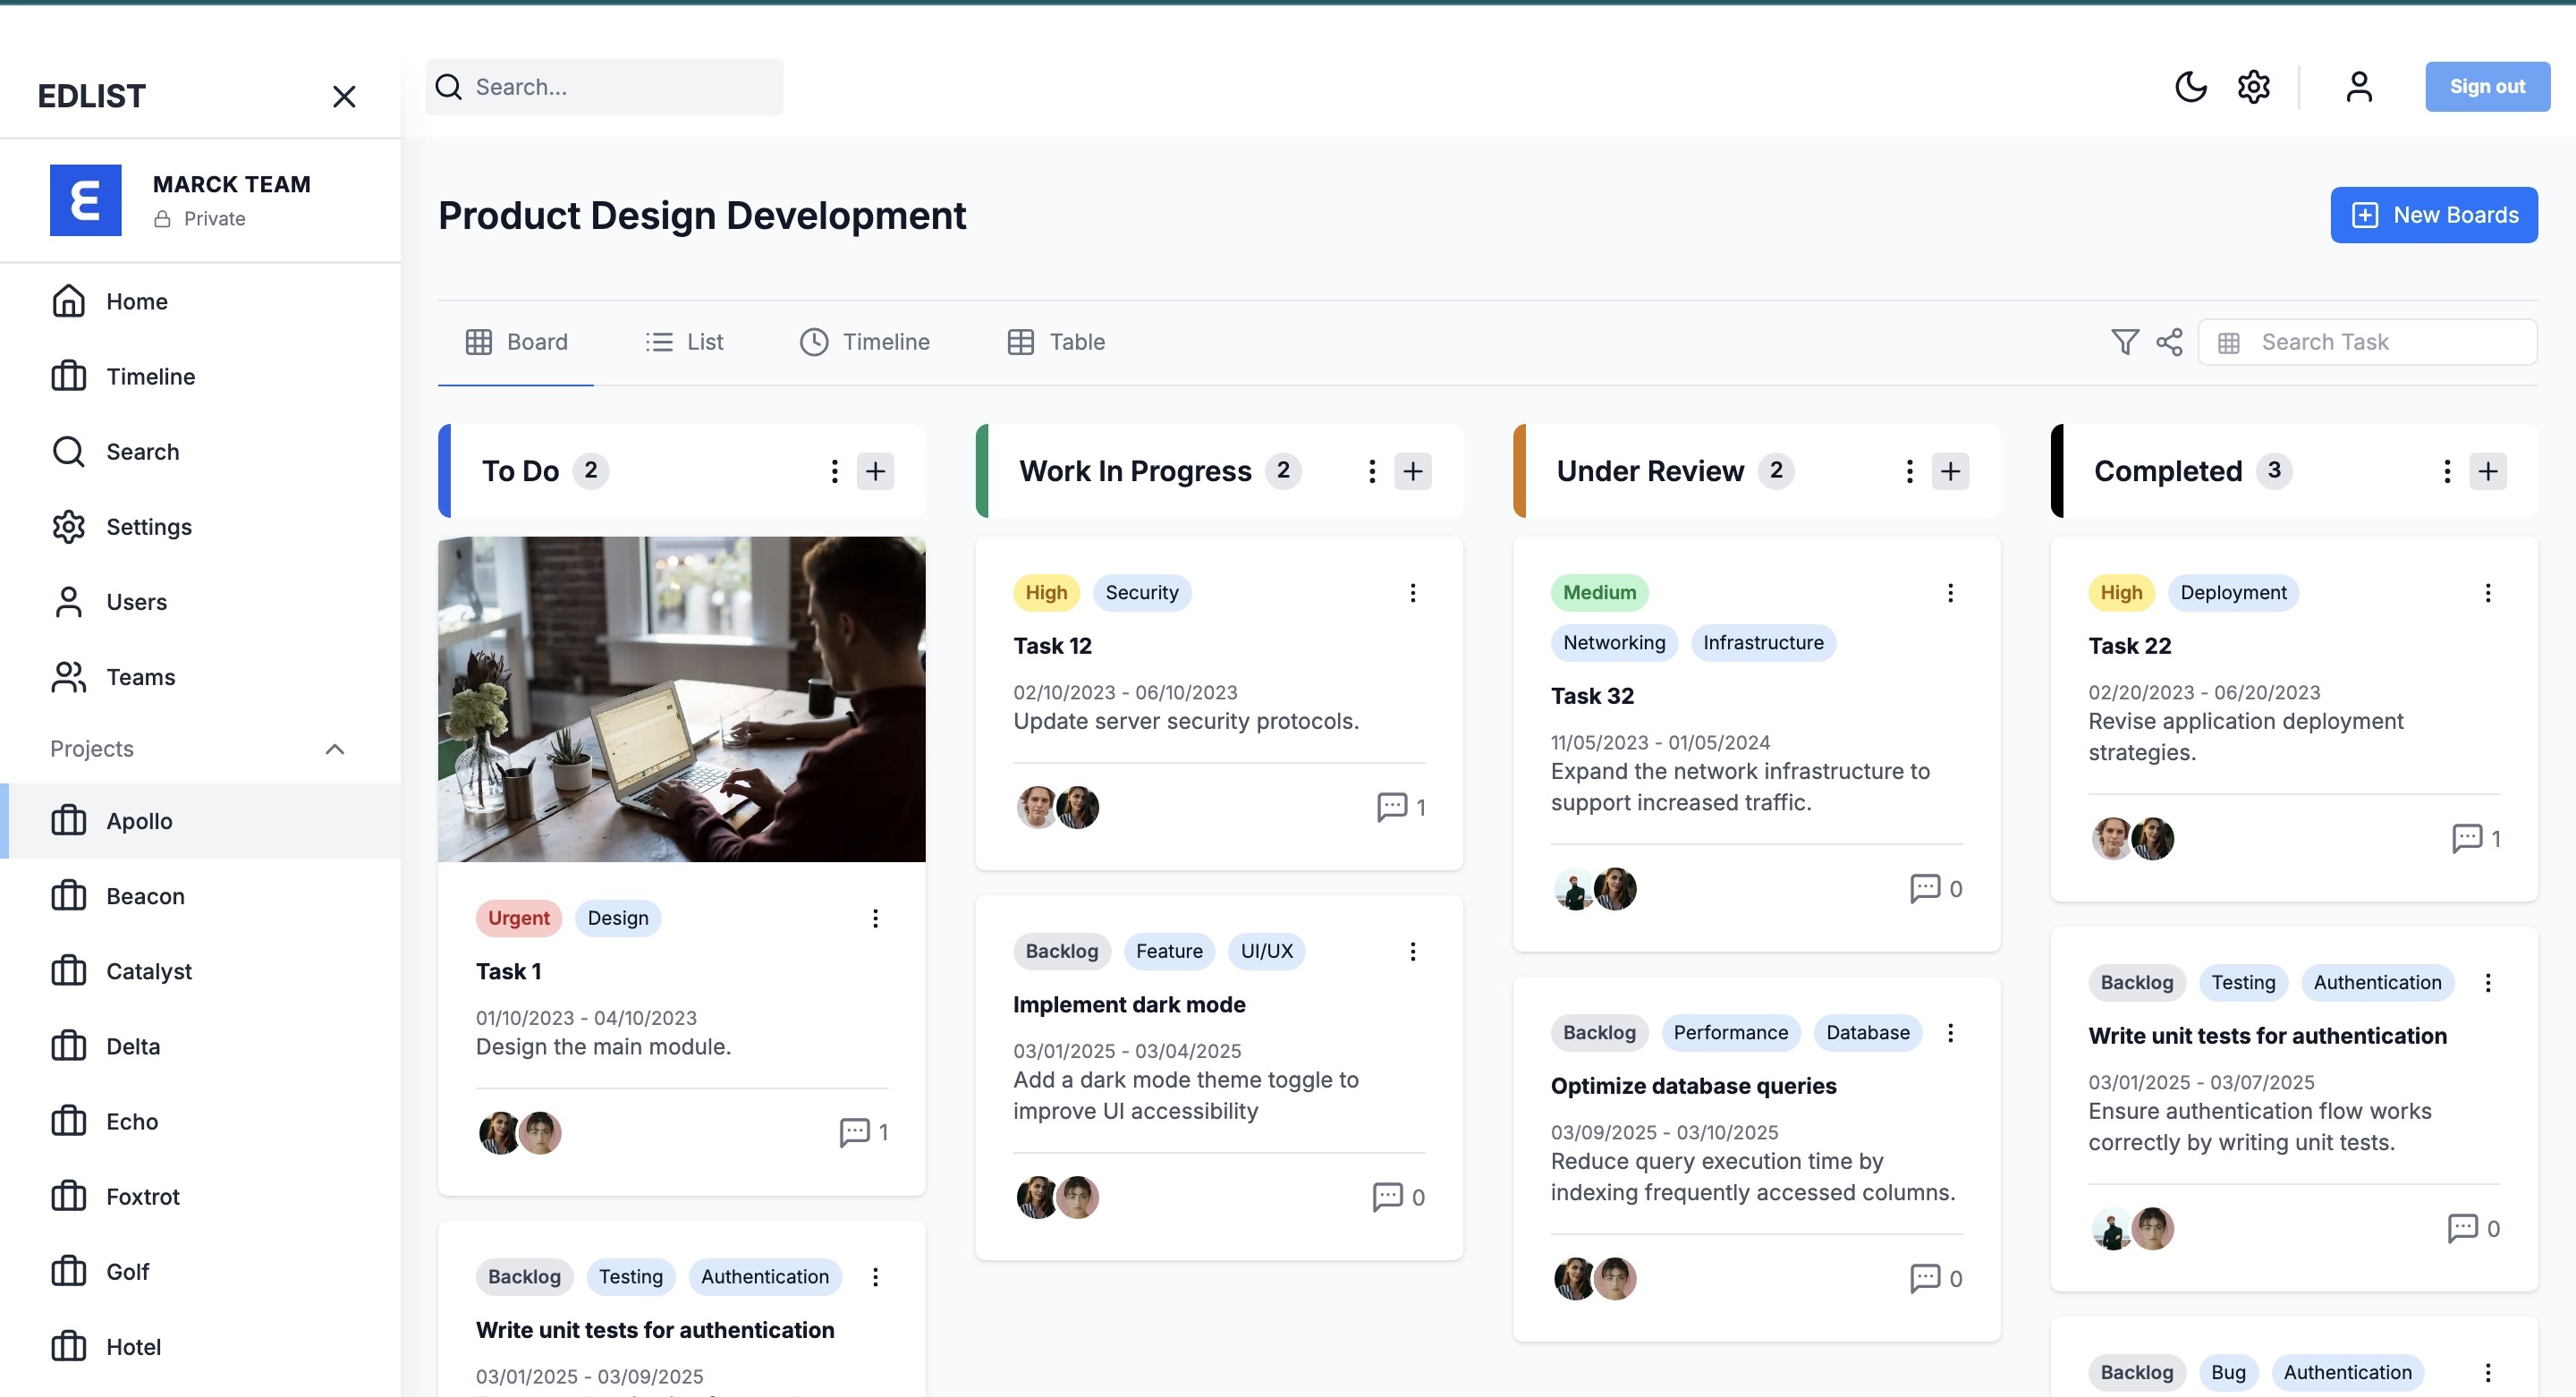Select the Hotel project
2576x1397 pixels.
tap(200, 1347)
